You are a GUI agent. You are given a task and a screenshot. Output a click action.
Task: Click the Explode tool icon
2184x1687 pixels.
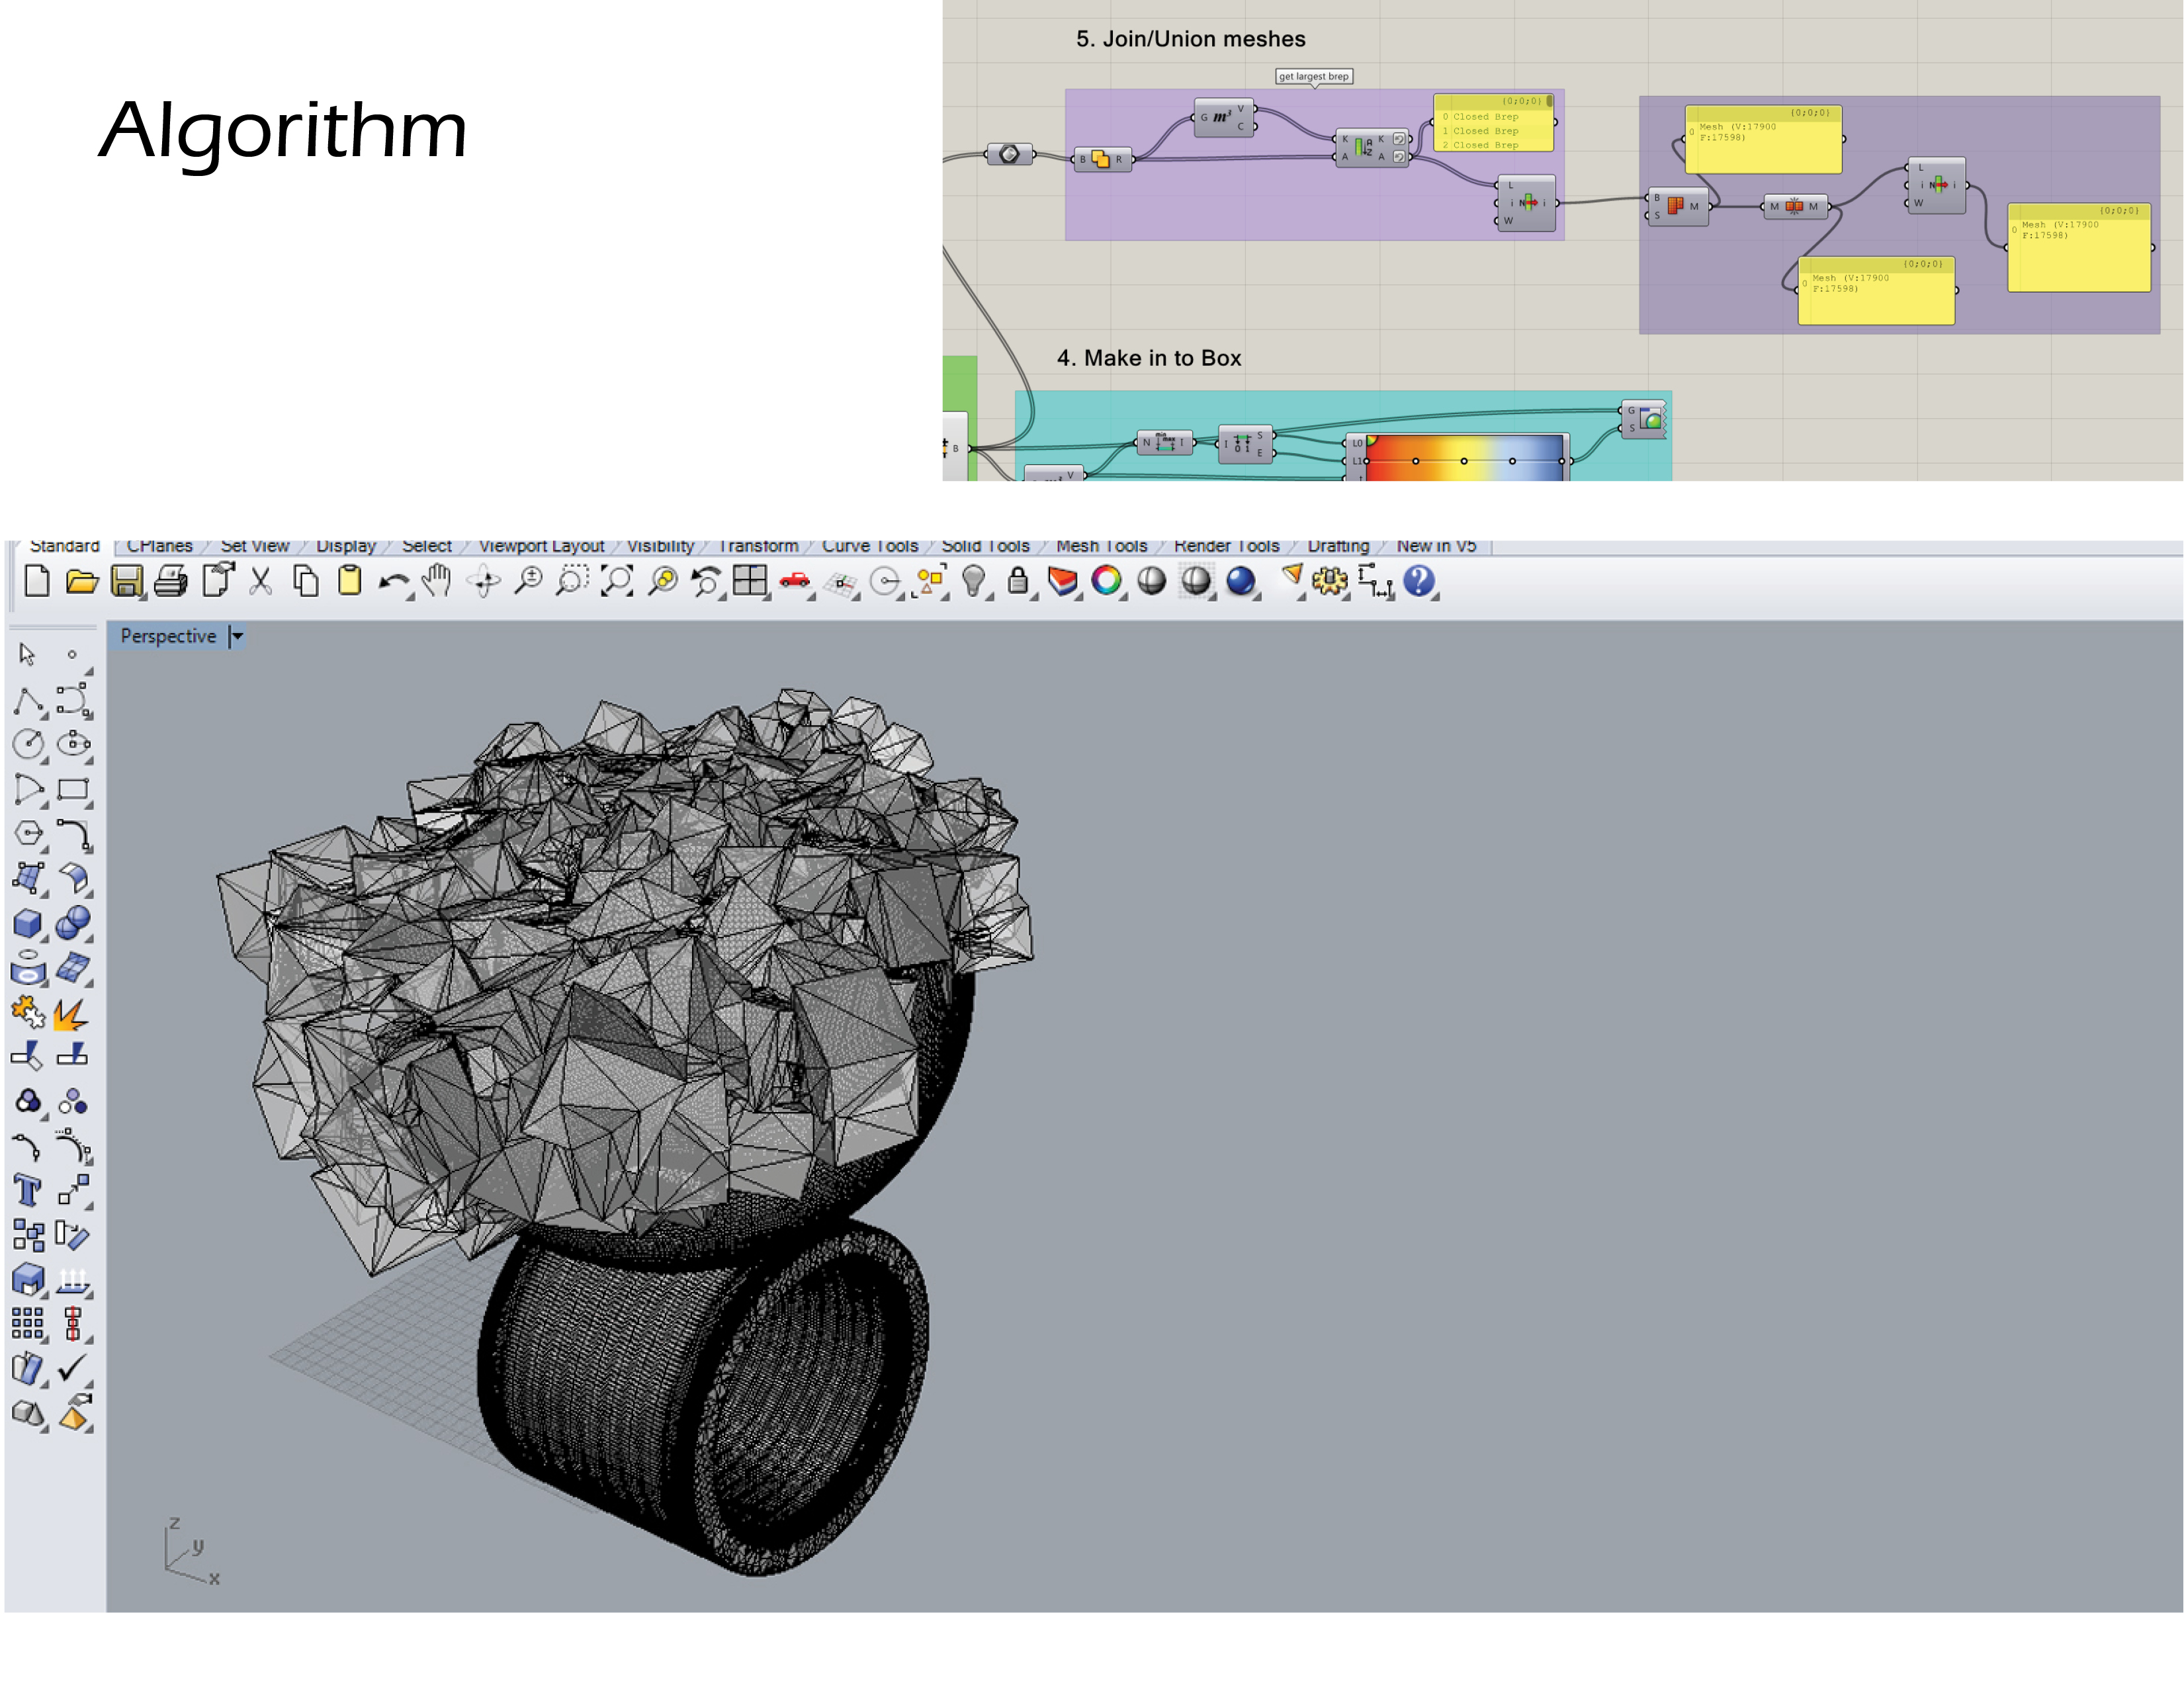pos(70,1015)
